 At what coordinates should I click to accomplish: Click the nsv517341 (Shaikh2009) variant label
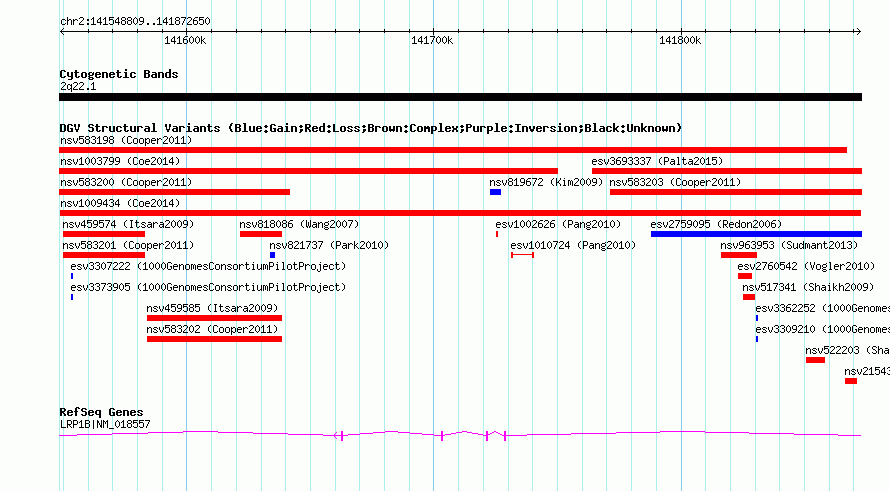point(808,287)
